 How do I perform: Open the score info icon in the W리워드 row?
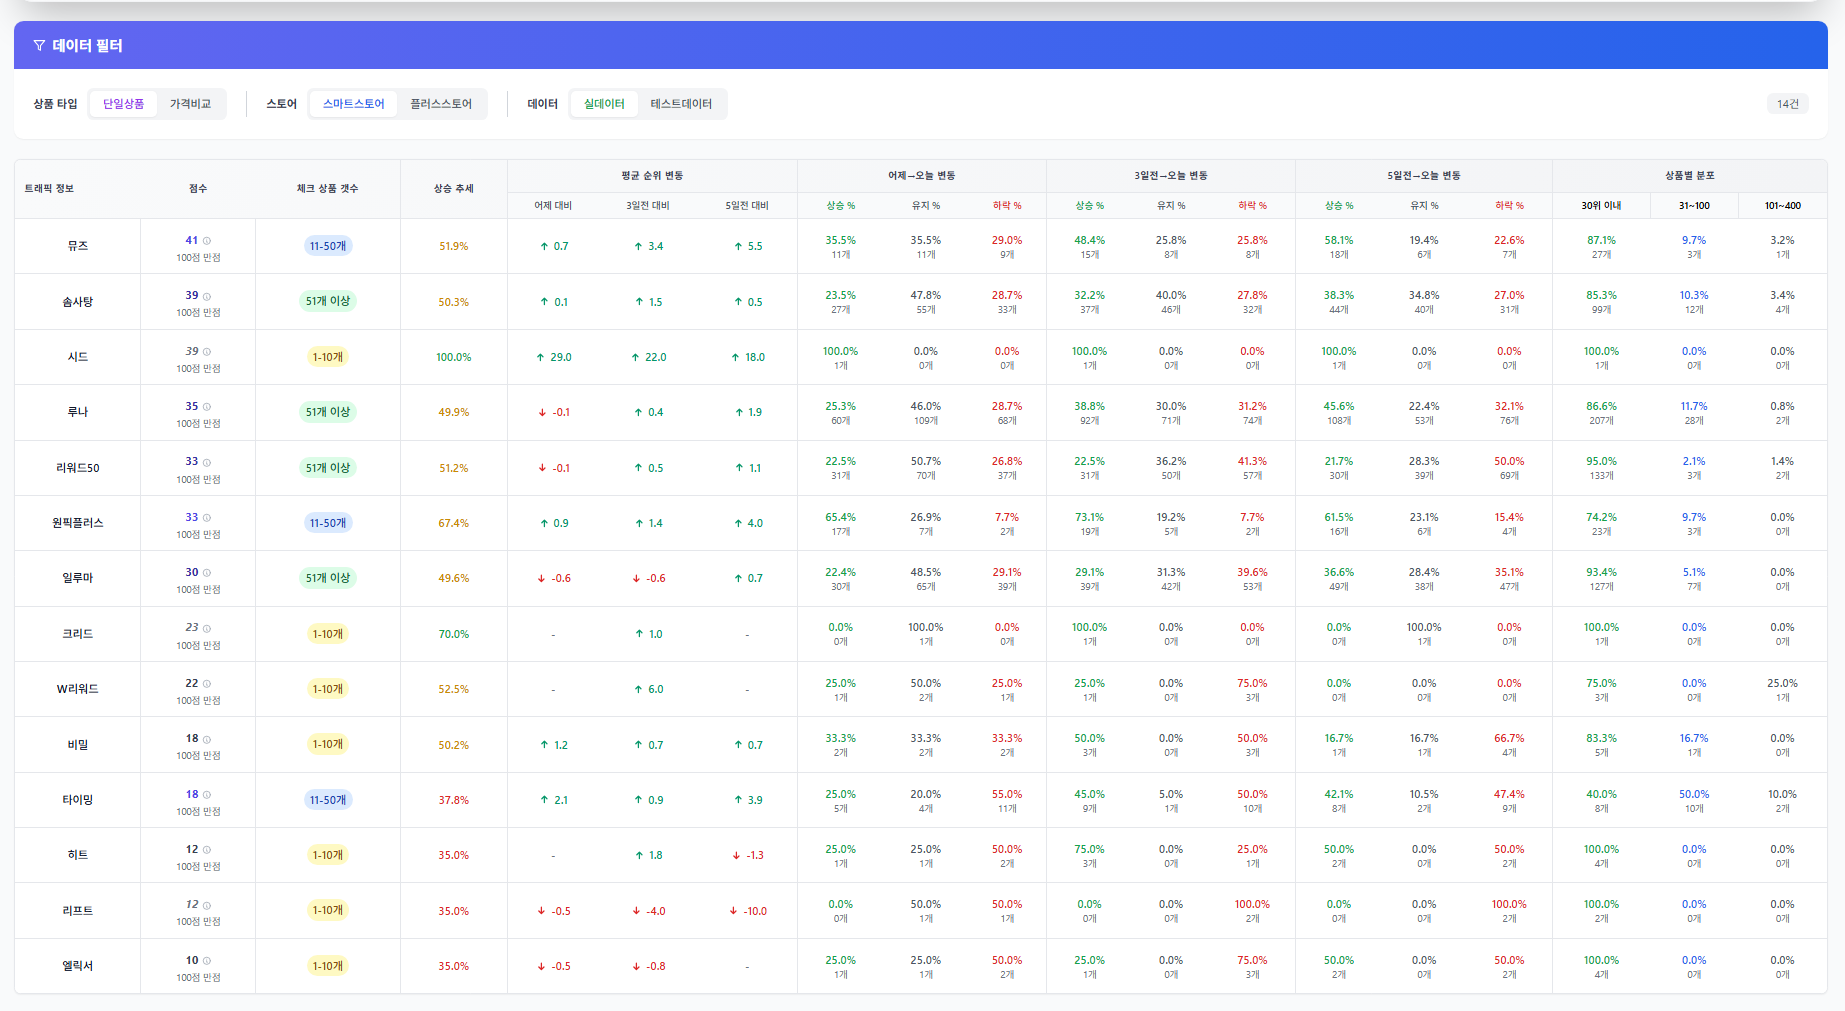(207, 684)
